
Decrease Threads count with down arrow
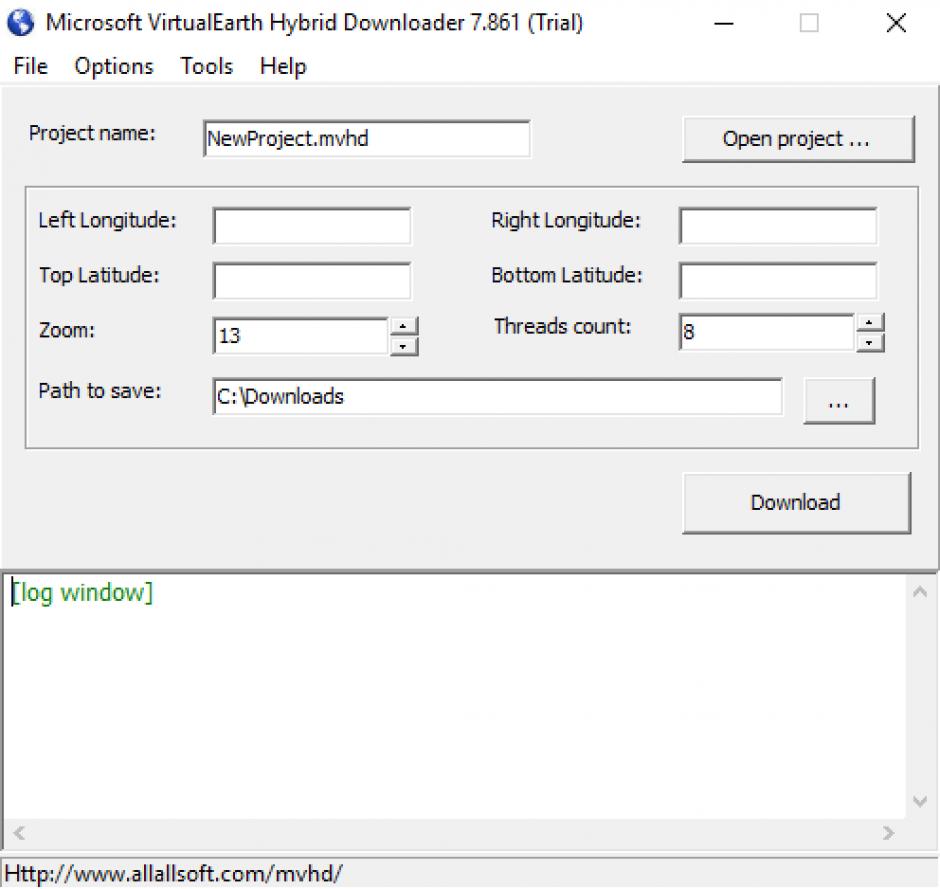[870, 342]
